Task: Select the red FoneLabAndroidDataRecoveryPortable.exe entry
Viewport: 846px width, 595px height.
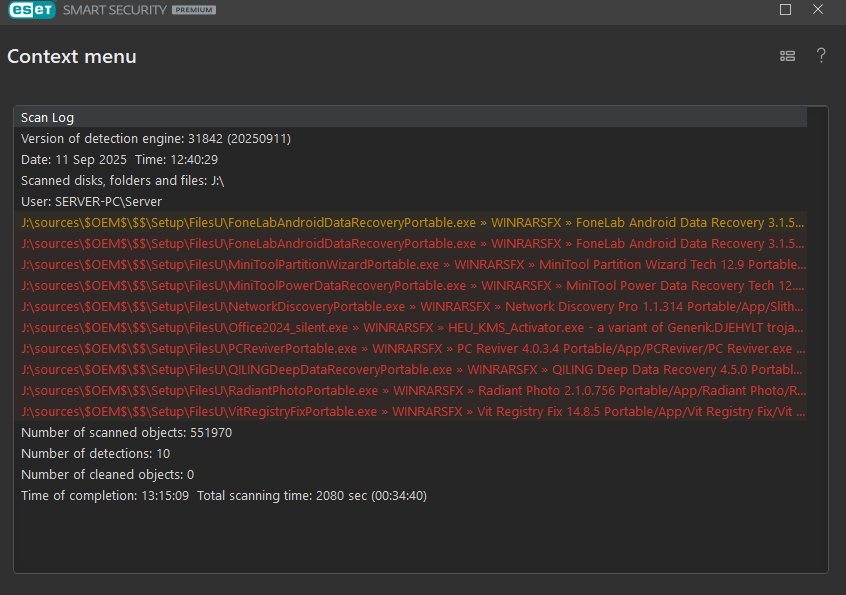Action: tap(411, 244)
